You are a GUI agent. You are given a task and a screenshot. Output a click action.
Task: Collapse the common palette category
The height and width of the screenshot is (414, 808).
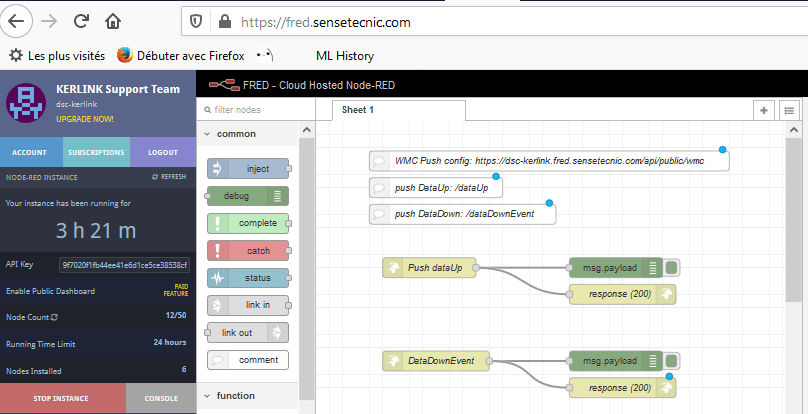click(x=236, y=133)
